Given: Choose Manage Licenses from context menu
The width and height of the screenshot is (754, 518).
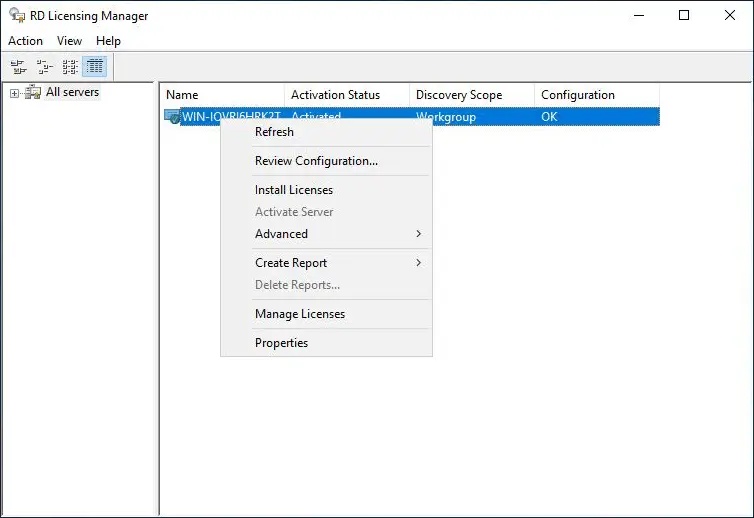Looking at the screenshot, I should [326, 314].
